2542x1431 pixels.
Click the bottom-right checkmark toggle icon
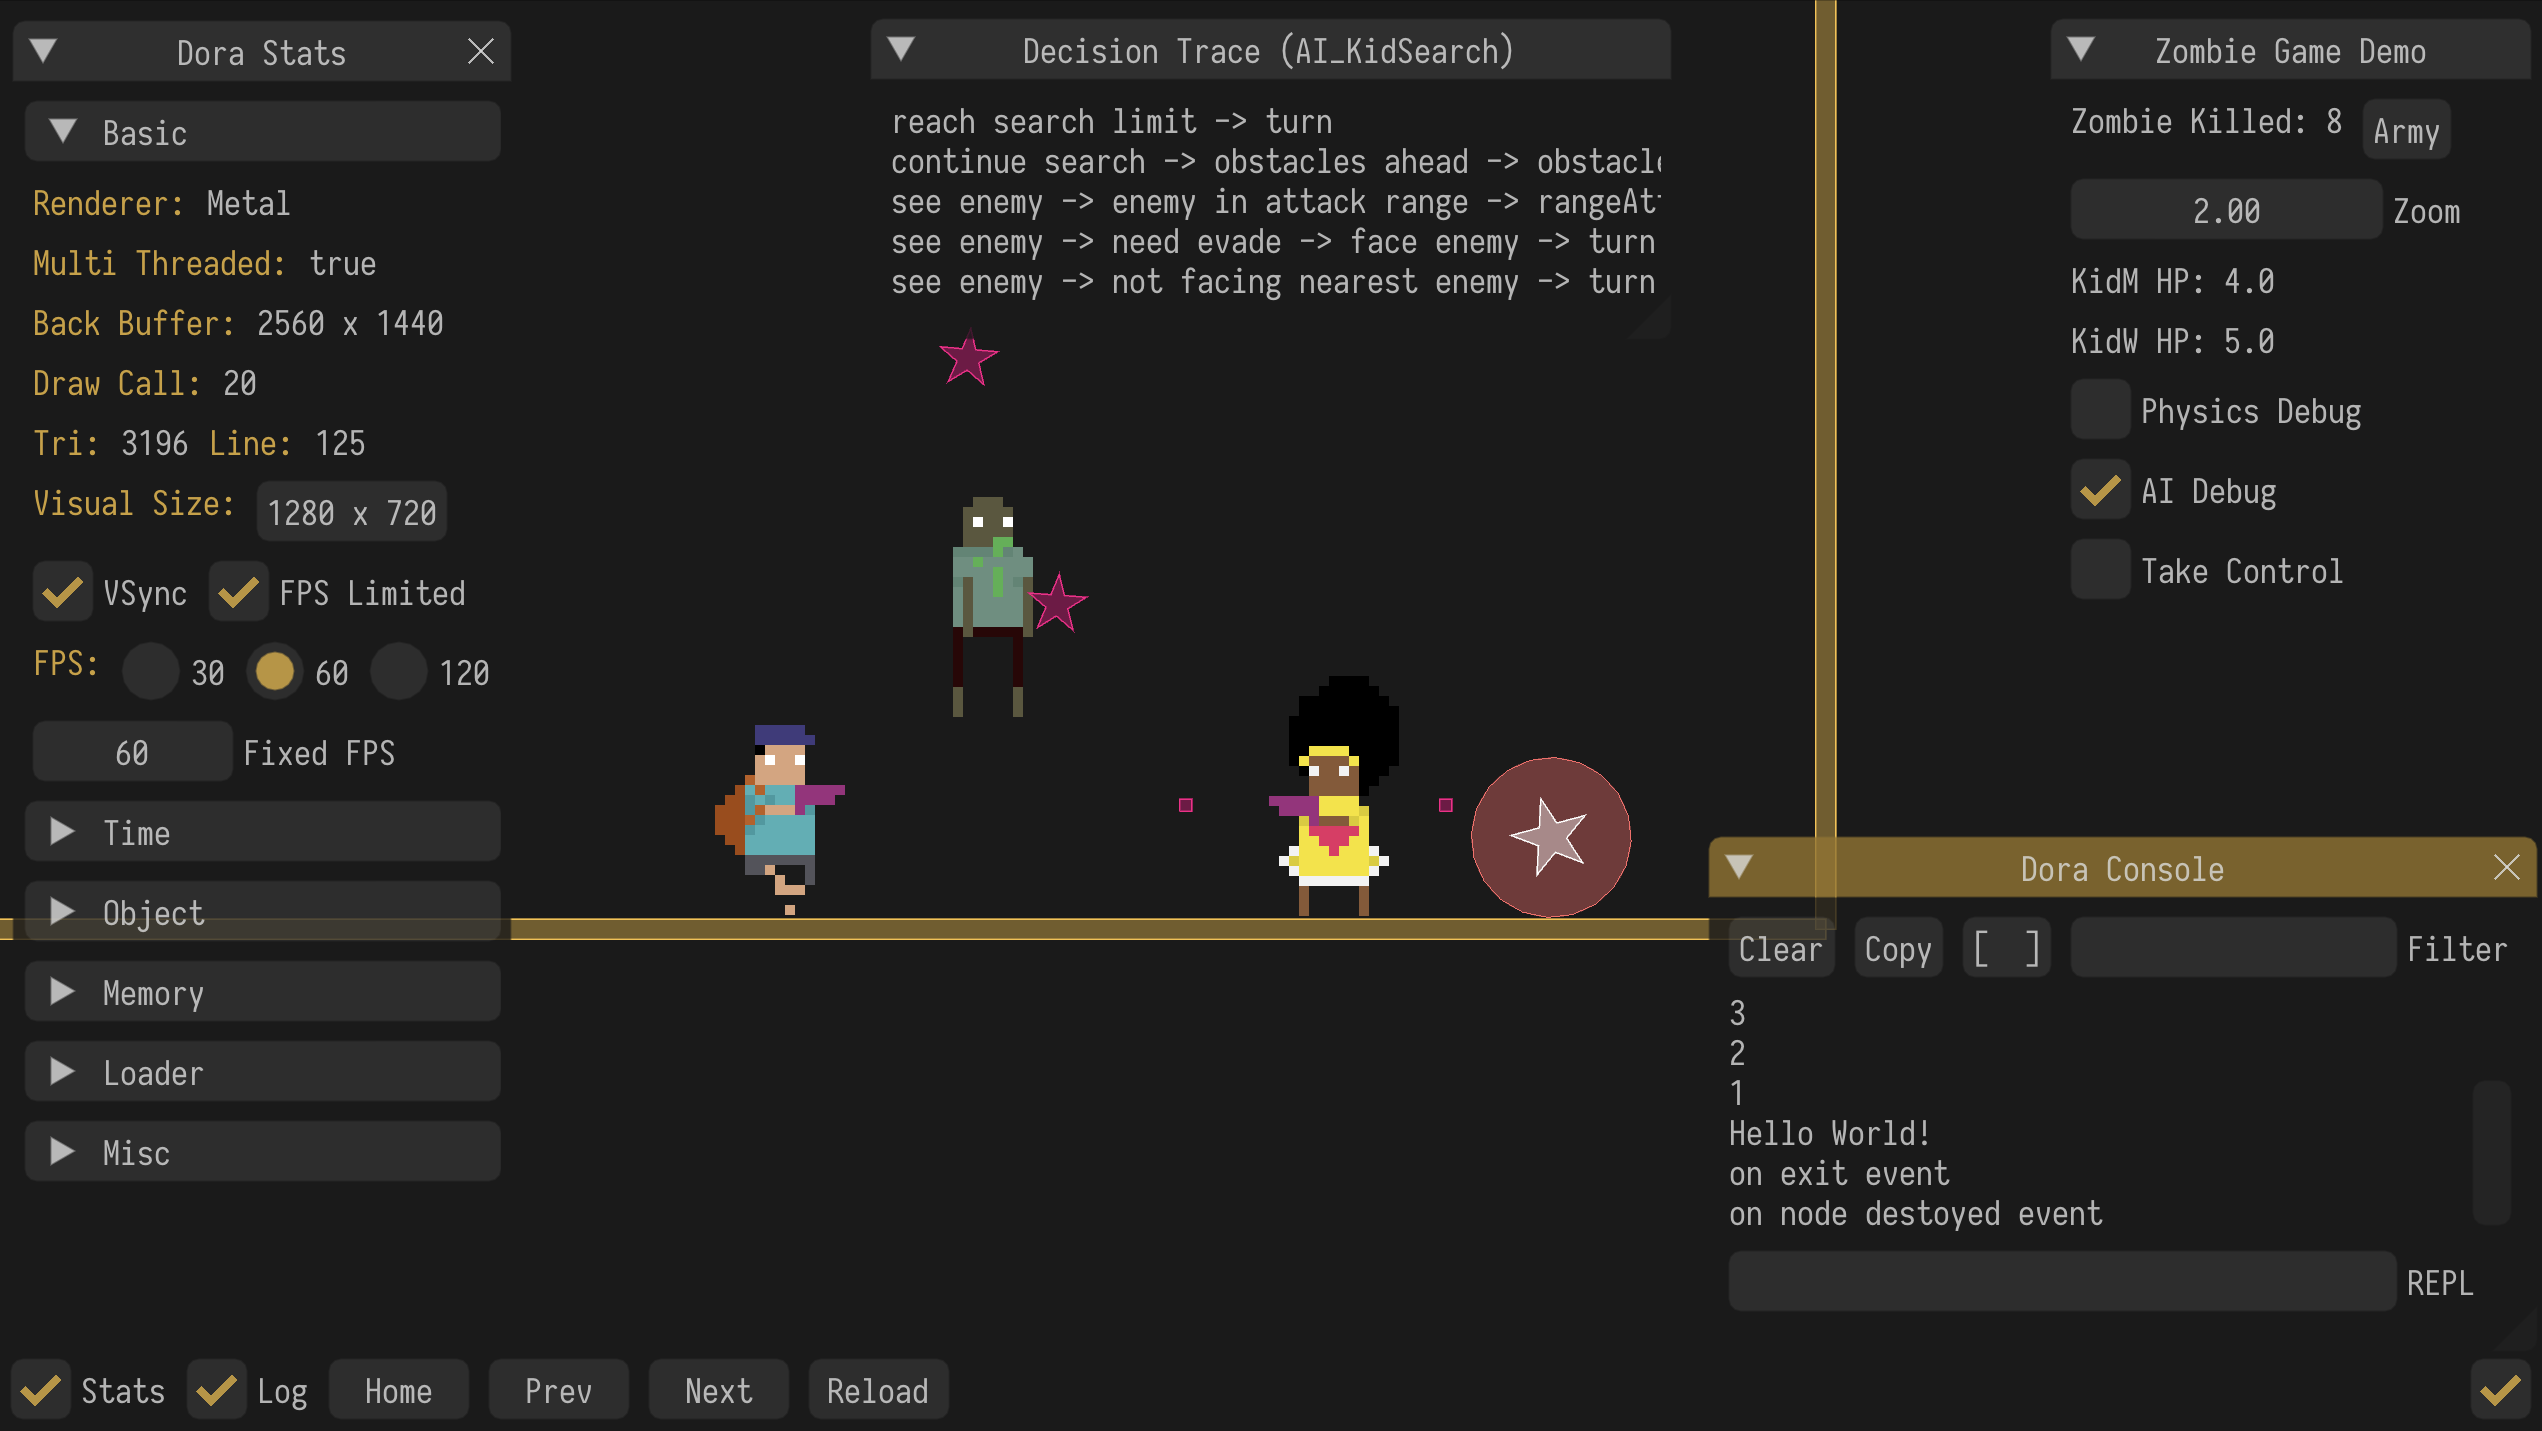[2500, 1389]
